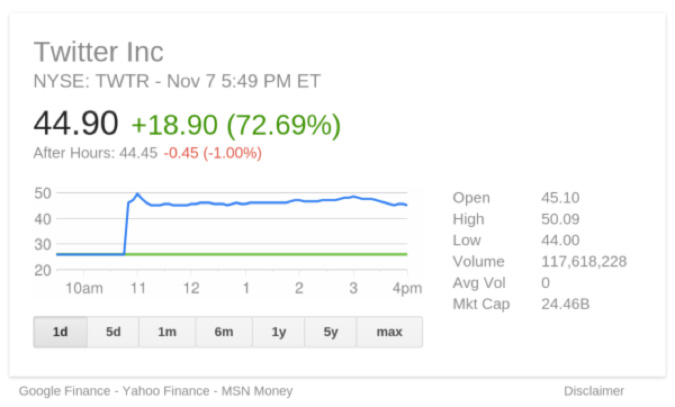Click the blue price line peak
This screenshot has height=407, width=675.
coord(137,194)
